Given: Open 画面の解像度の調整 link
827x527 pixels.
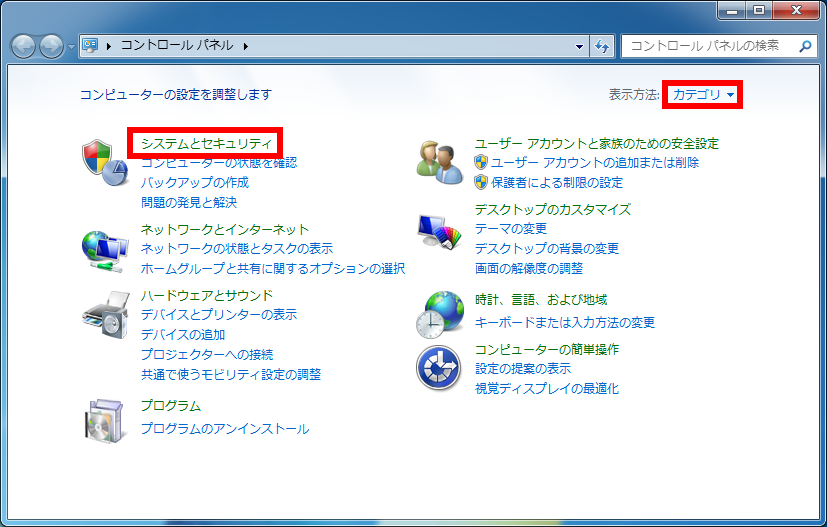Looking at the screenshot, I should pyautogui.click(x=529, y=269).
